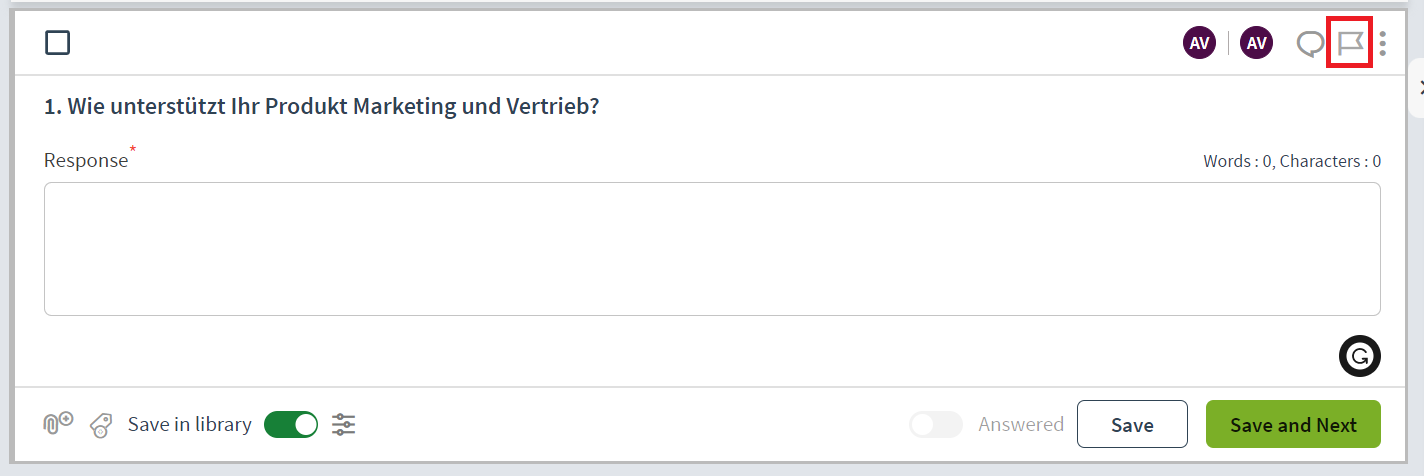Open the tag icon to add tags
Viewport: 1424px width, 476px height.
pyautogui.click(x=100, y=425)
